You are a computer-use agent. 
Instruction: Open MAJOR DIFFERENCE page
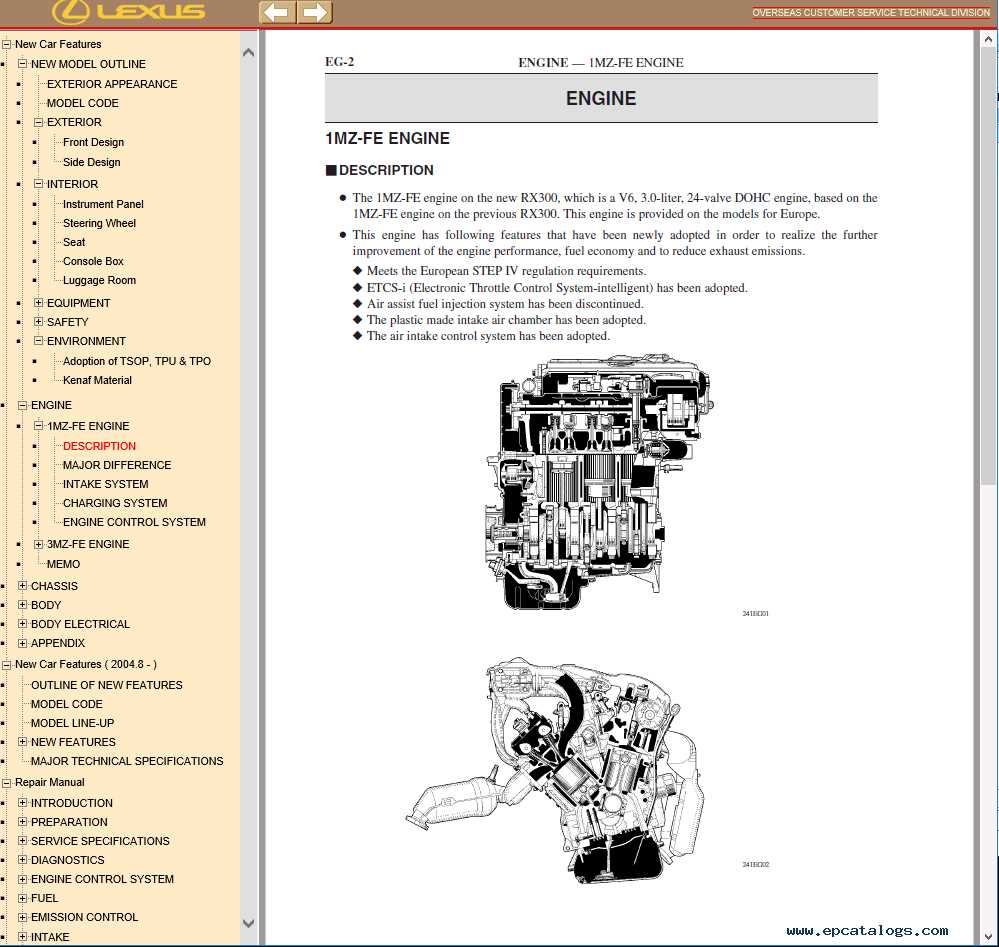tap(117, 466)
